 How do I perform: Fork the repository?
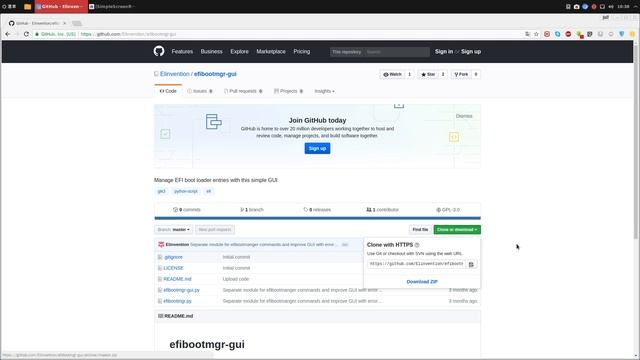click(462, 74)
